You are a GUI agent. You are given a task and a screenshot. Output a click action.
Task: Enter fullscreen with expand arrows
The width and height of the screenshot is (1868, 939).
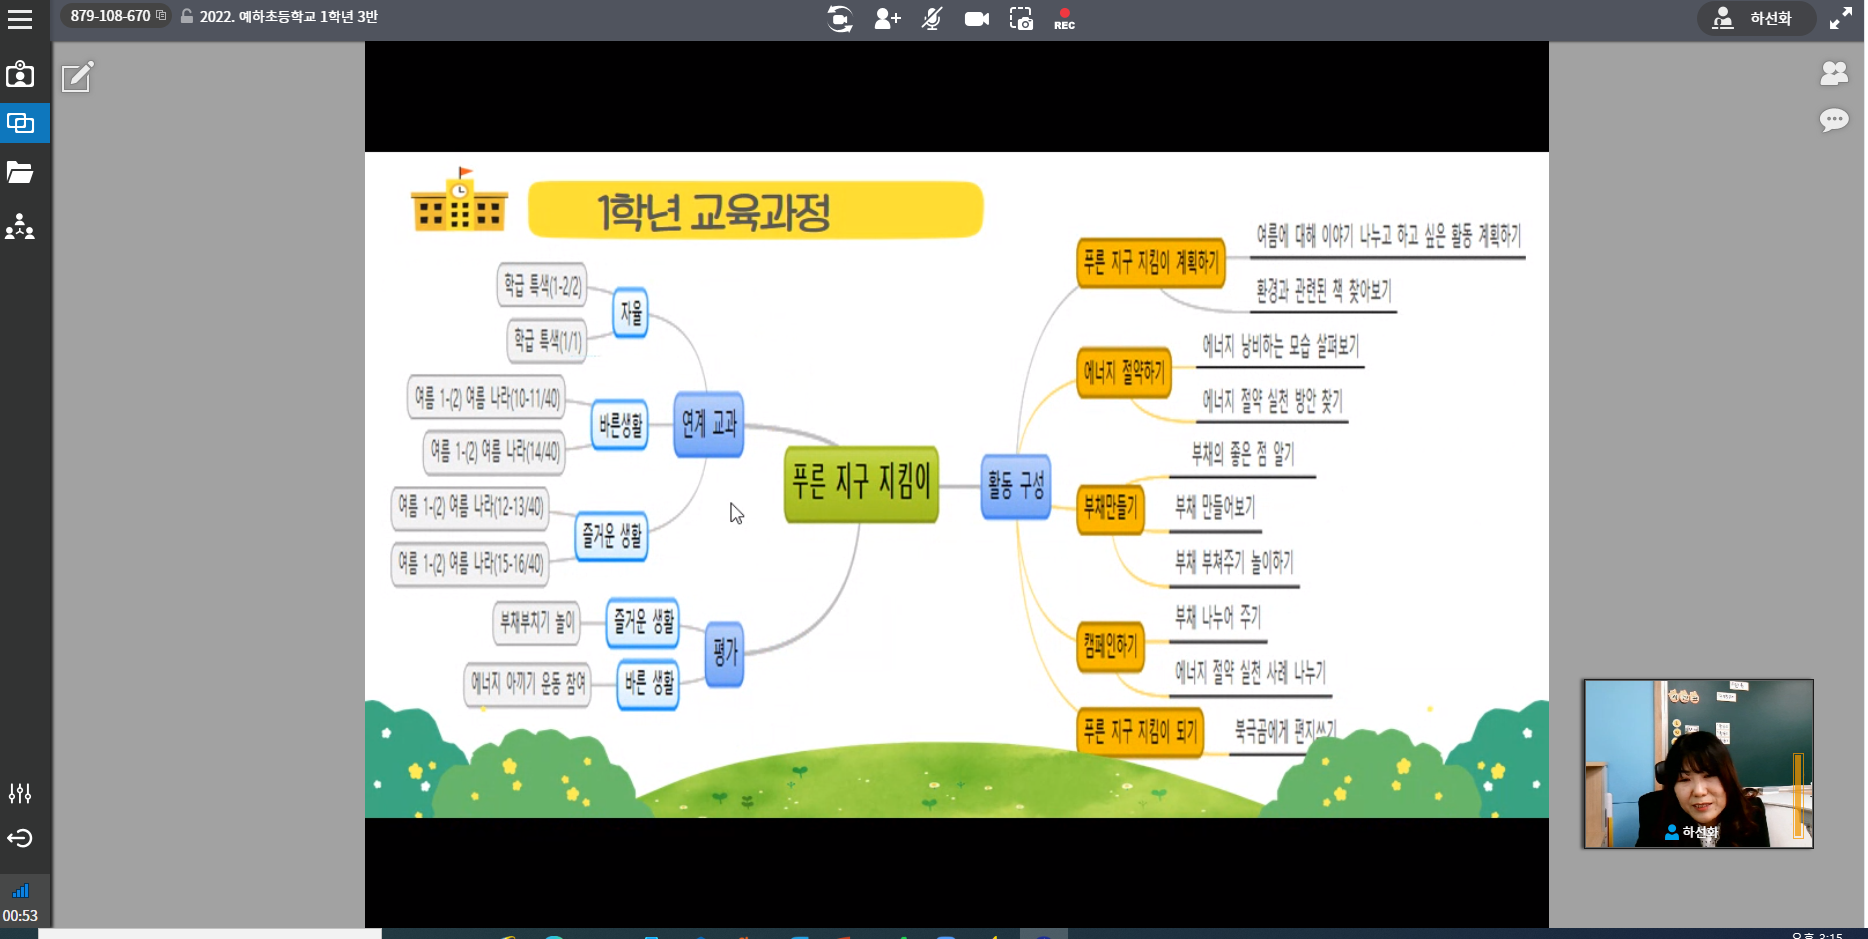click(1841, 18)
